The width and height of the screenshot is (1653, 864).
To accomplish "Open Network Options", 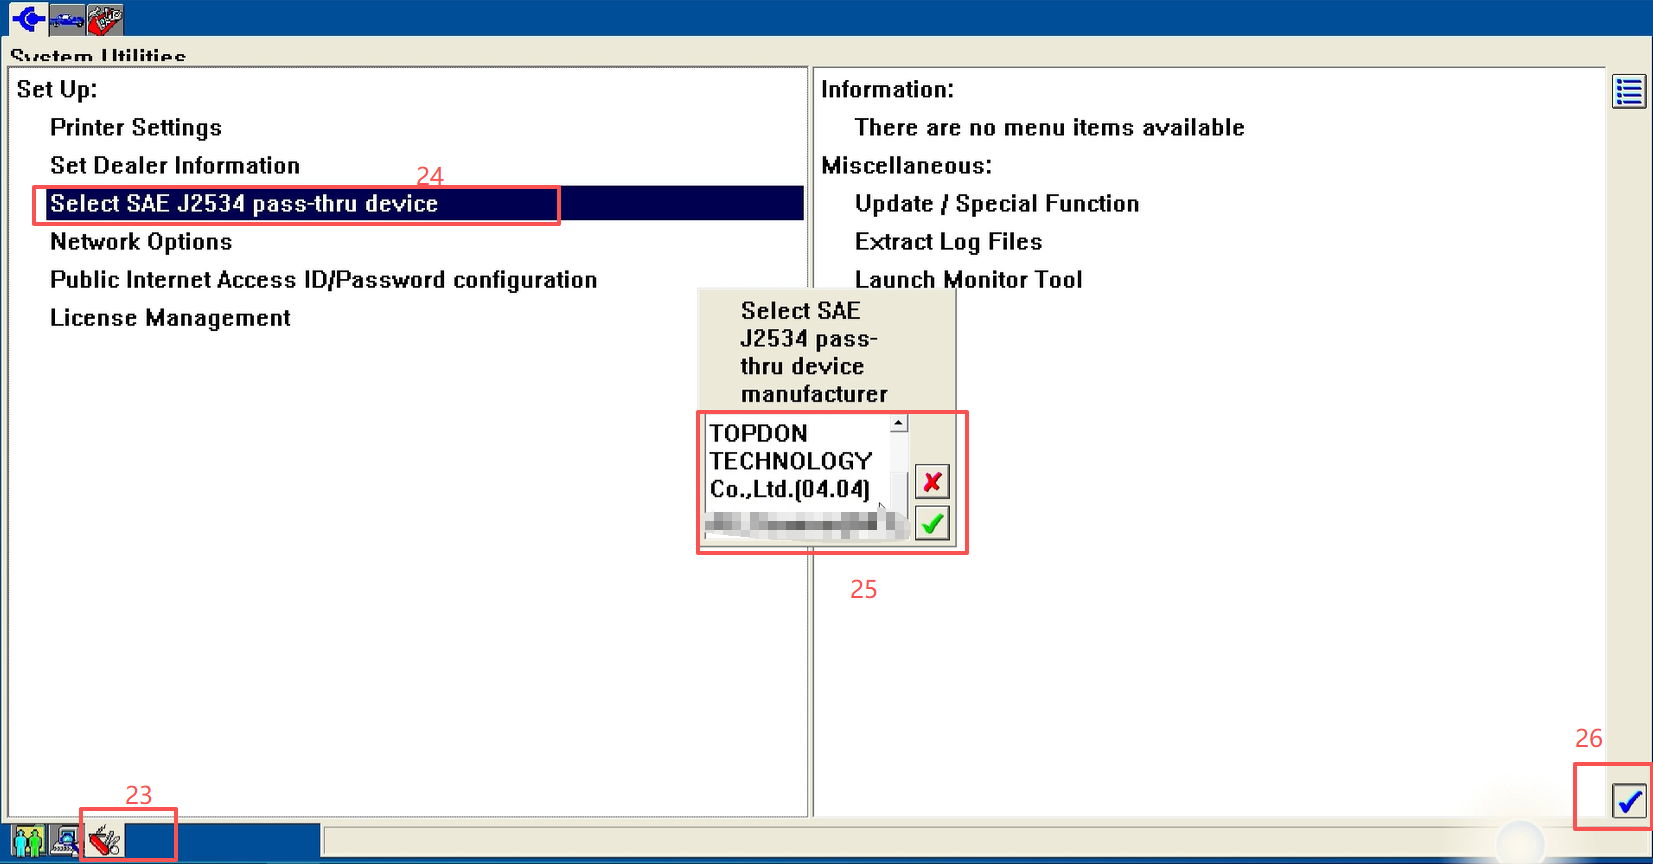I will point(141,242).
